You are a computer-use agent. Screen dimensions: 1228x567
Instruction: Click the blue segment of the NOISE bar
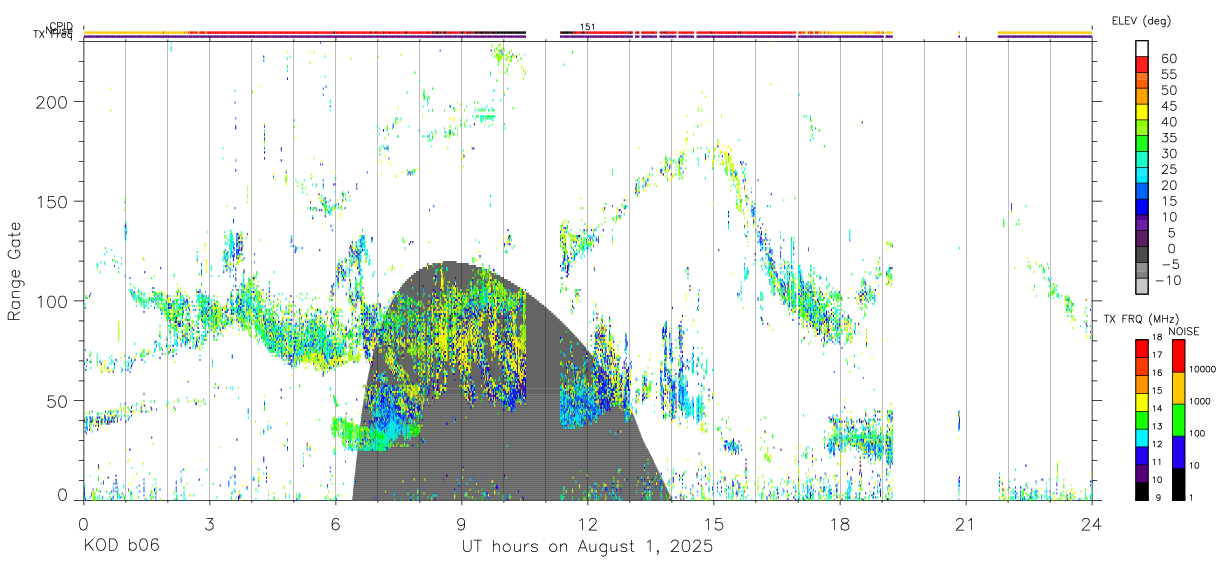point(1178,452)
